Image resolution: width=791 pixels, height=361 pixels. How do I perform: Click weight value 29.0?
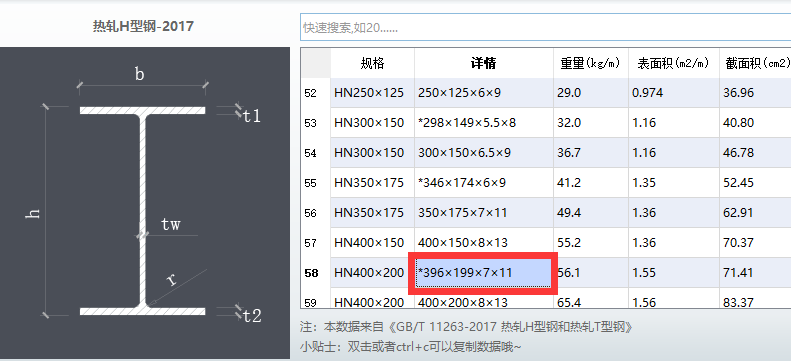coord(591,93)
